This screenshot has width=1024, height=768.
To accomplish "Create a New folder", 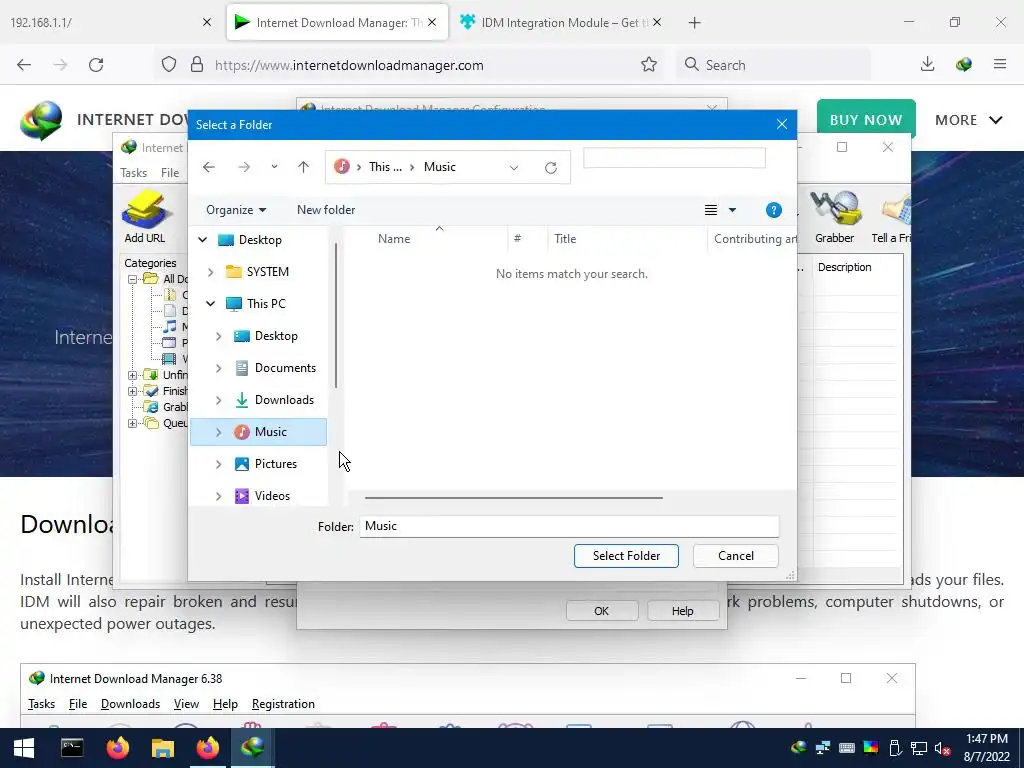I will click(x=326, y=210).
